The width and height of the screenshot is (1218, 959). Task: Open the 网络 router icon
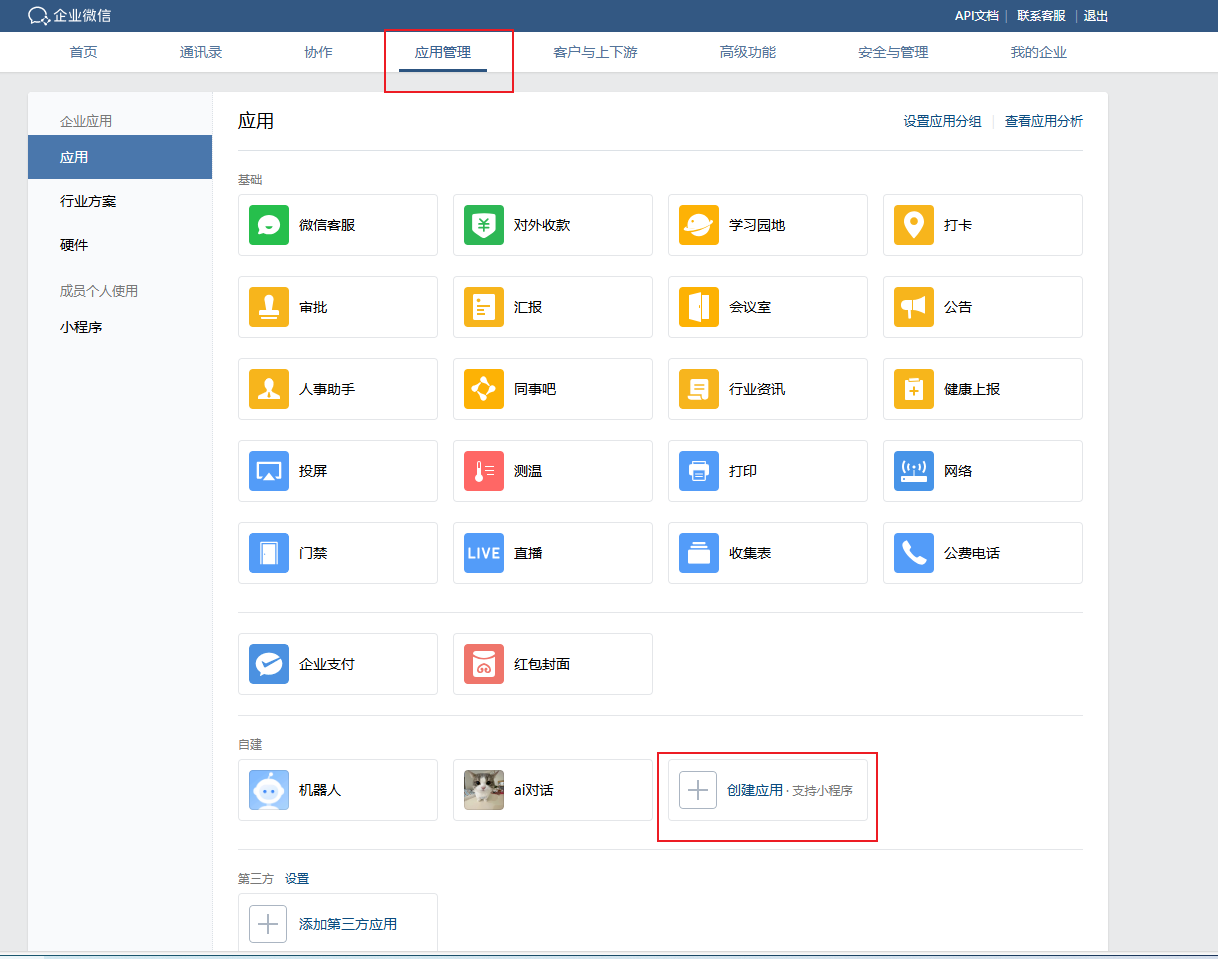(914, 471)
